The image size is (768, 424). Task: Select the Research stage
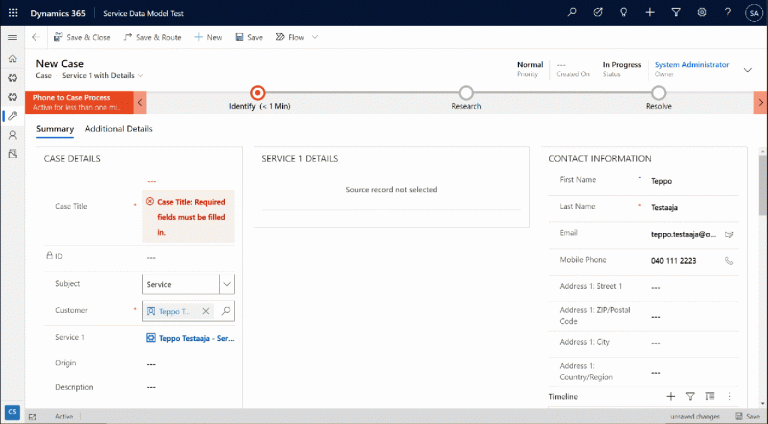pyautogui.click(x=466, y=93)
